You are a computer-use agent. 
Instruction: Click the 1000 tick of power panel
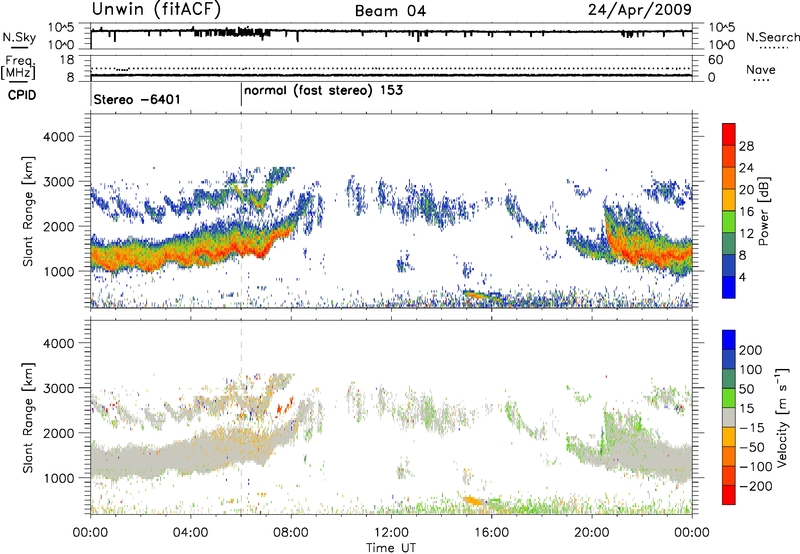58,271
